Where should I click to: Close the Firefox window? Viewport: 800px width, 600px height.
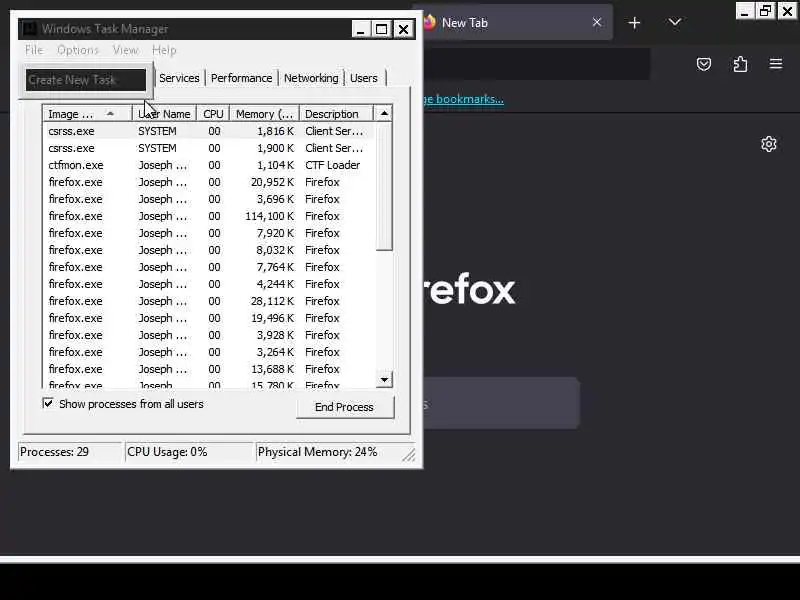(x=787, y=11)
